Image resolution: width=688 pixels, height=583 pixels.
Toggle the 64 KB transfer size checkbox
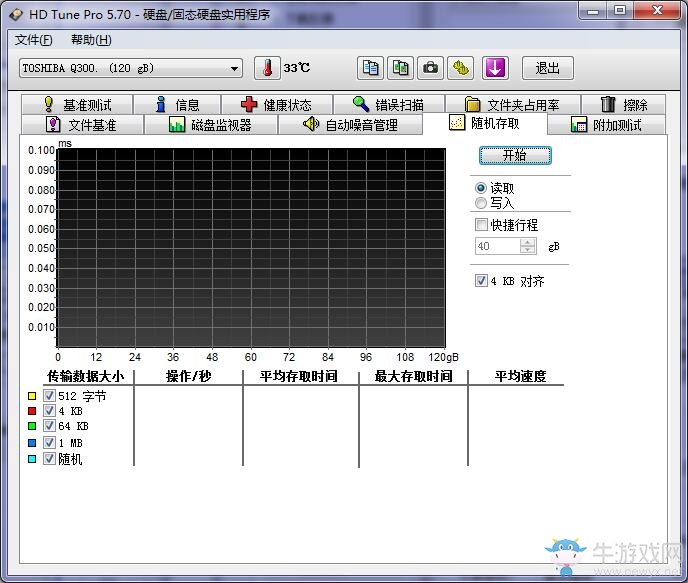point(49,426)
